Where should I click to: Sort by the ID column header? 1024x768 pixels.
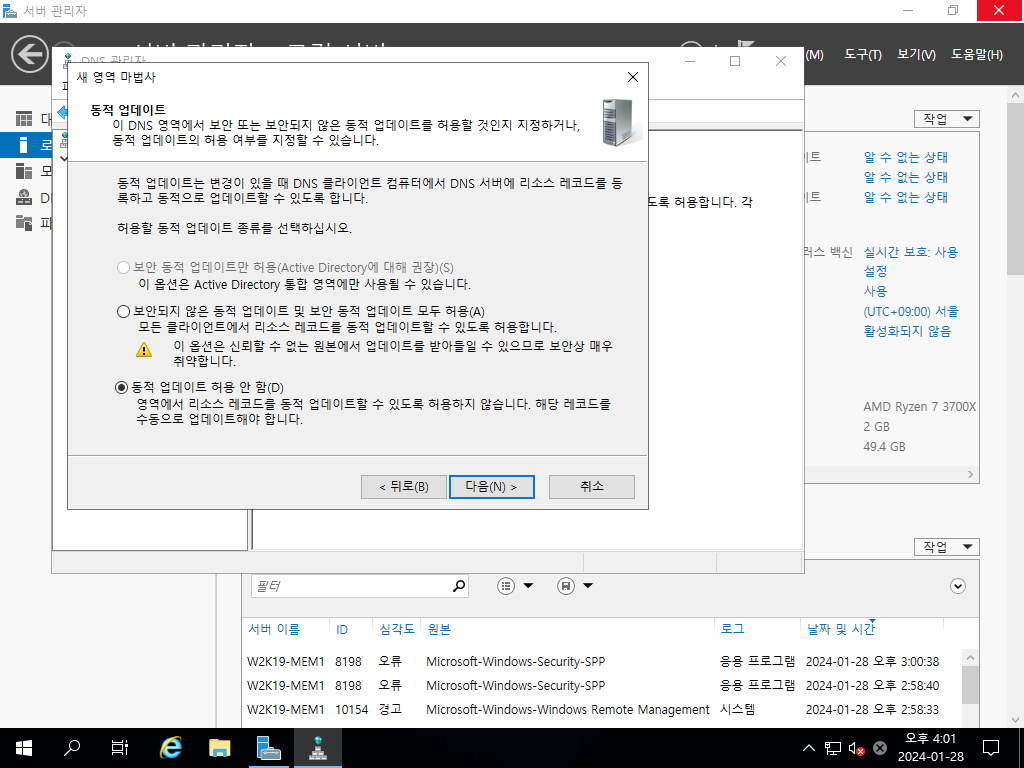click(342, 630)
